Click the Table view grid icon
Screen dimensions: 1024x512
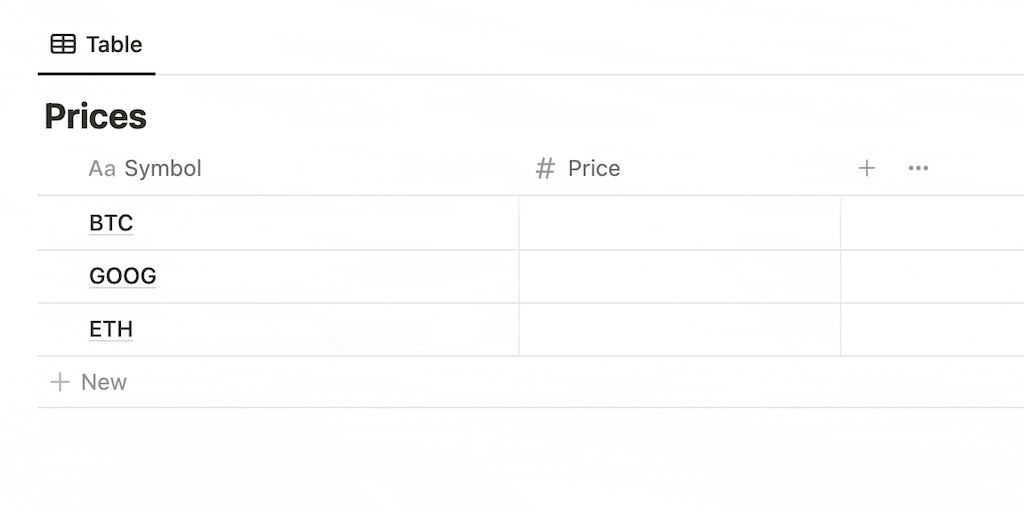(x=63, y=44)
